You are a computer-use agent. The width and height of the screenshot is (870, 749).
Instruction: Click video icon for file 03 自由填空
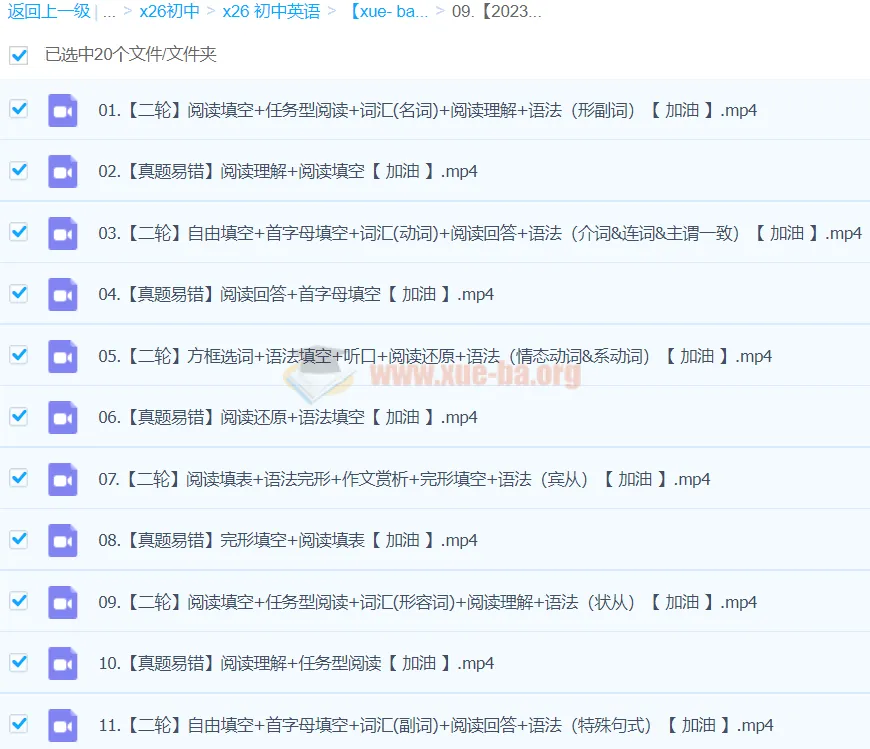click(62, 233)
